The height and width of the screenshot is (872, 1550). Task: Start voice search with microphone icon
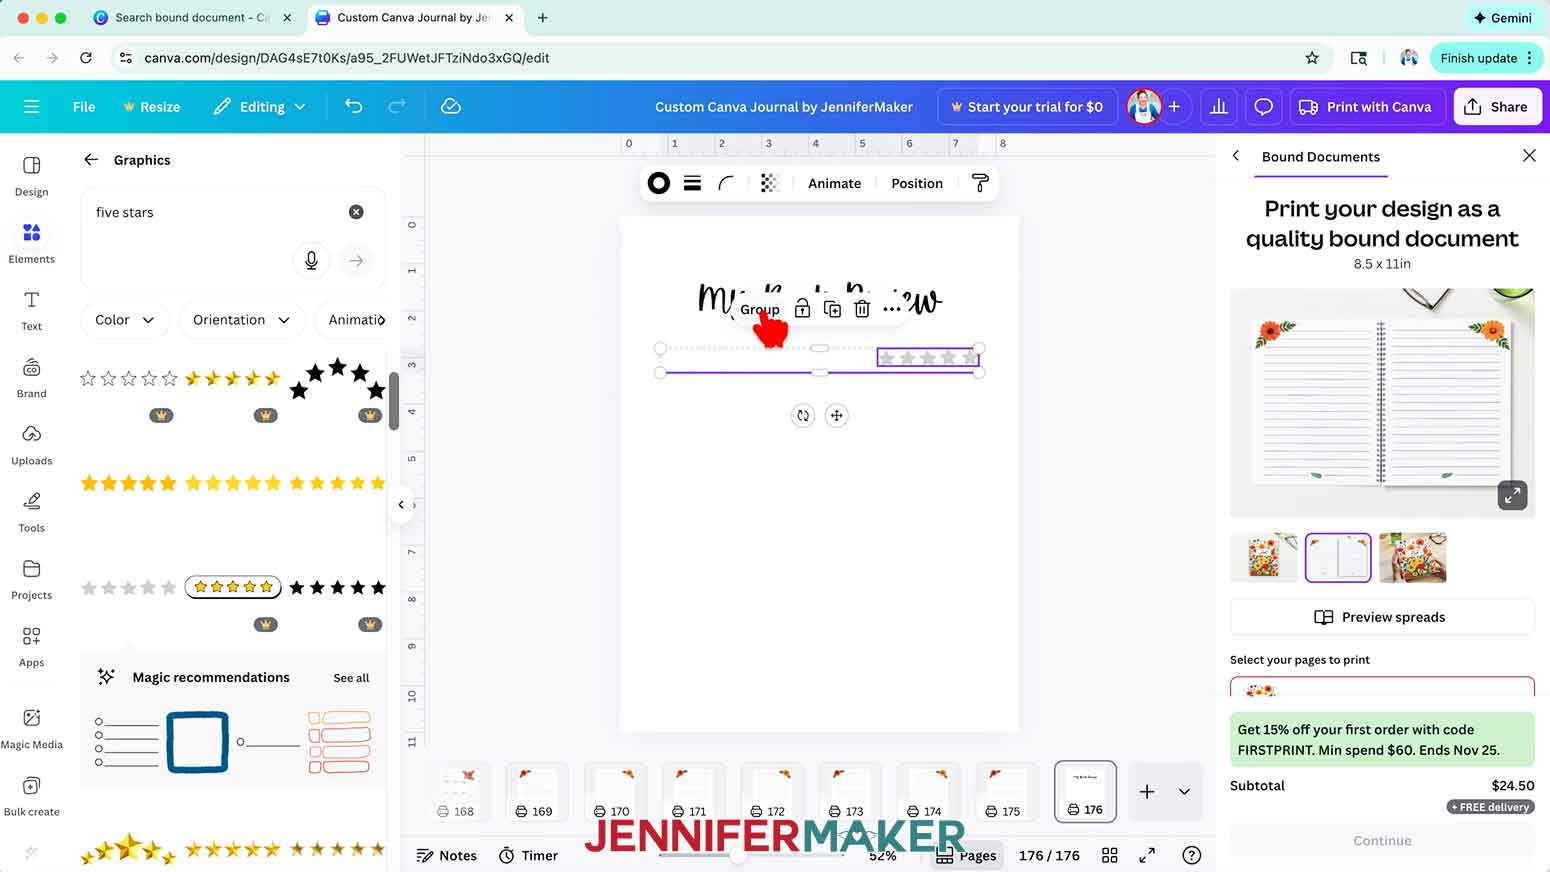(311, 260)
